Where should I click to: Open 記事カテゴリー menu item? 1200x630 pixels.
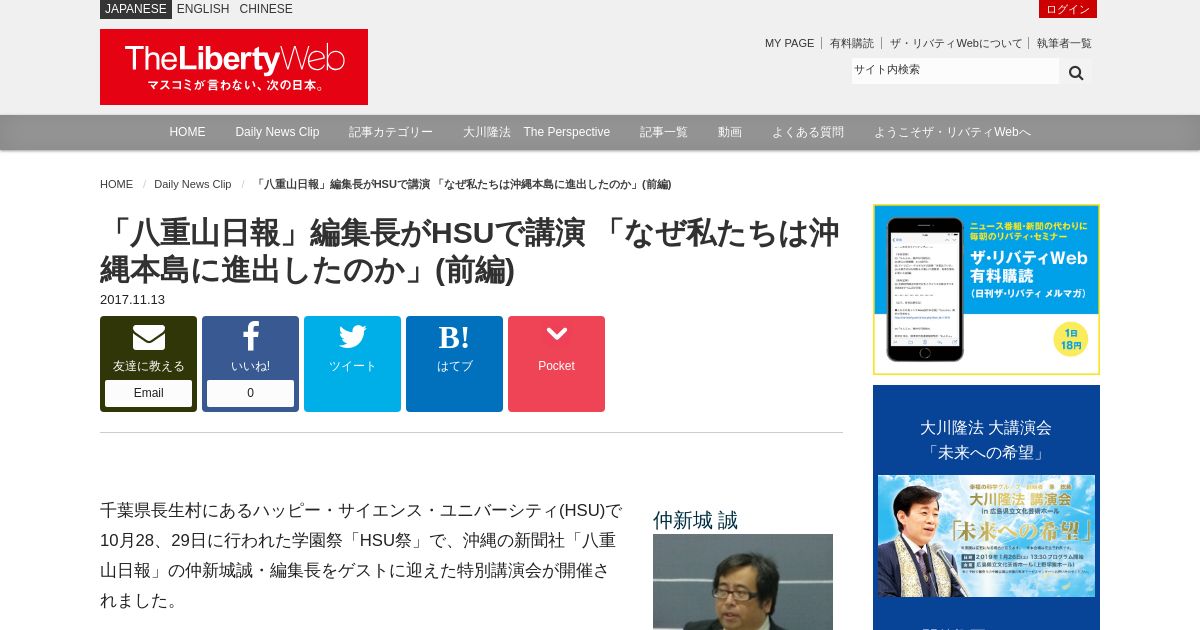tap(391, 132)
